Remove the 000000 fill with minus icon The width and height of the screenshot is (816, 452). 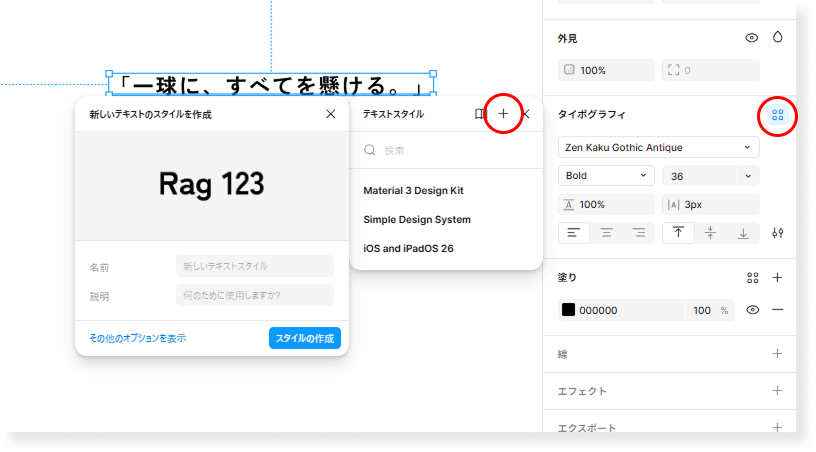[x=777, y=310]
